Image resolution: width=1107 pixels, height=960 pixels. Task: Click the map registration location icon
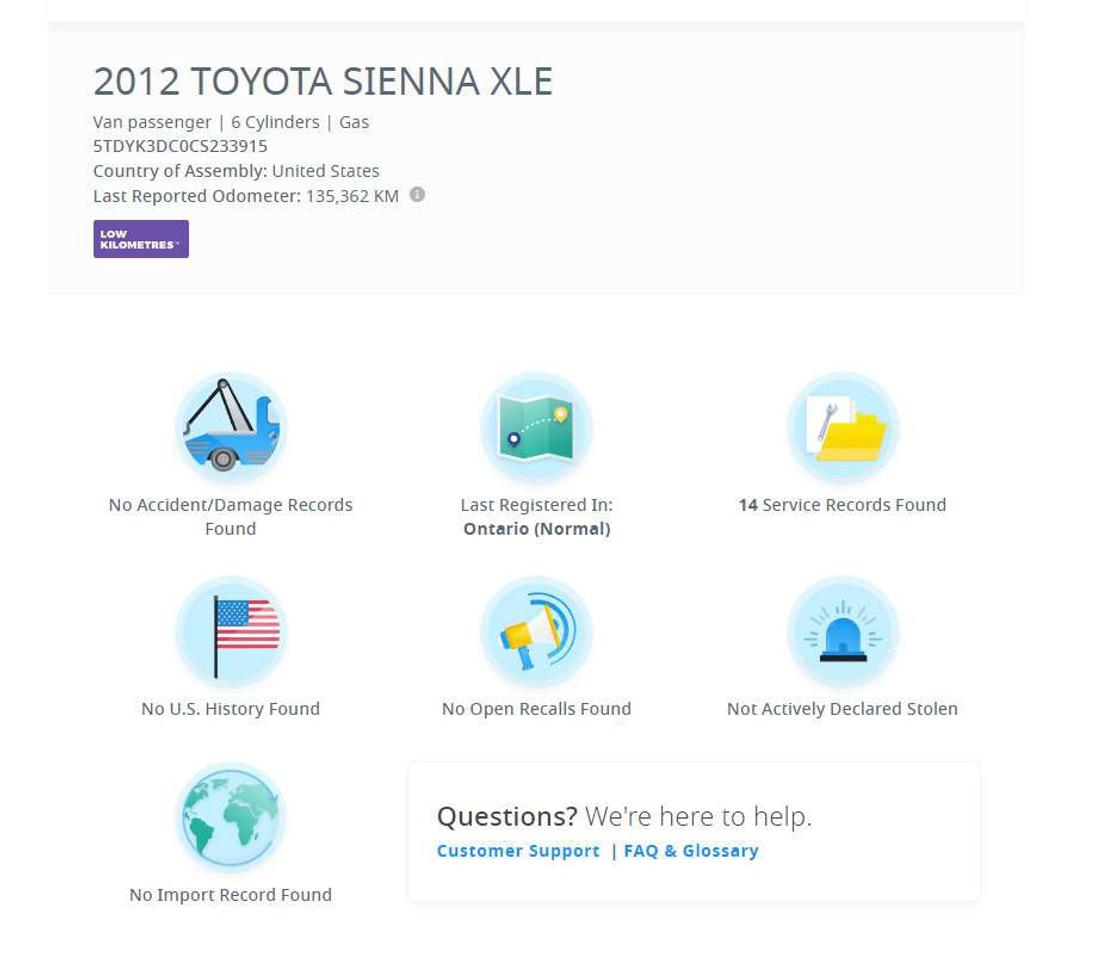(x=537, y=428)
